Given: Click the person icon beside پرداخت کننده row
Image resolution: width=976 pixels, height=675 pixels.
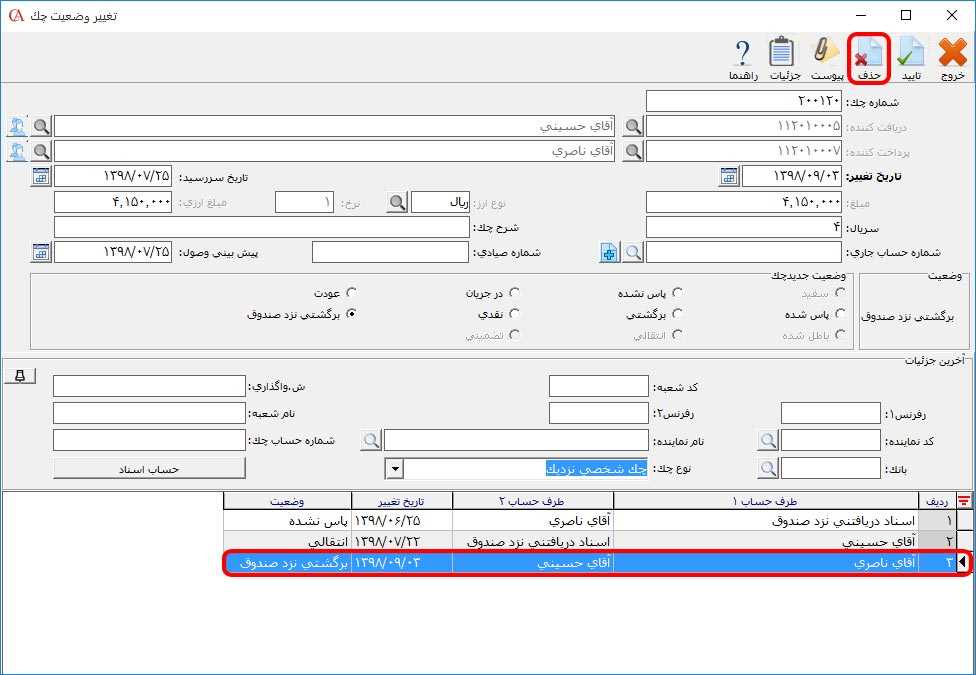Looking at the screenshot, I should coord(18,150).
